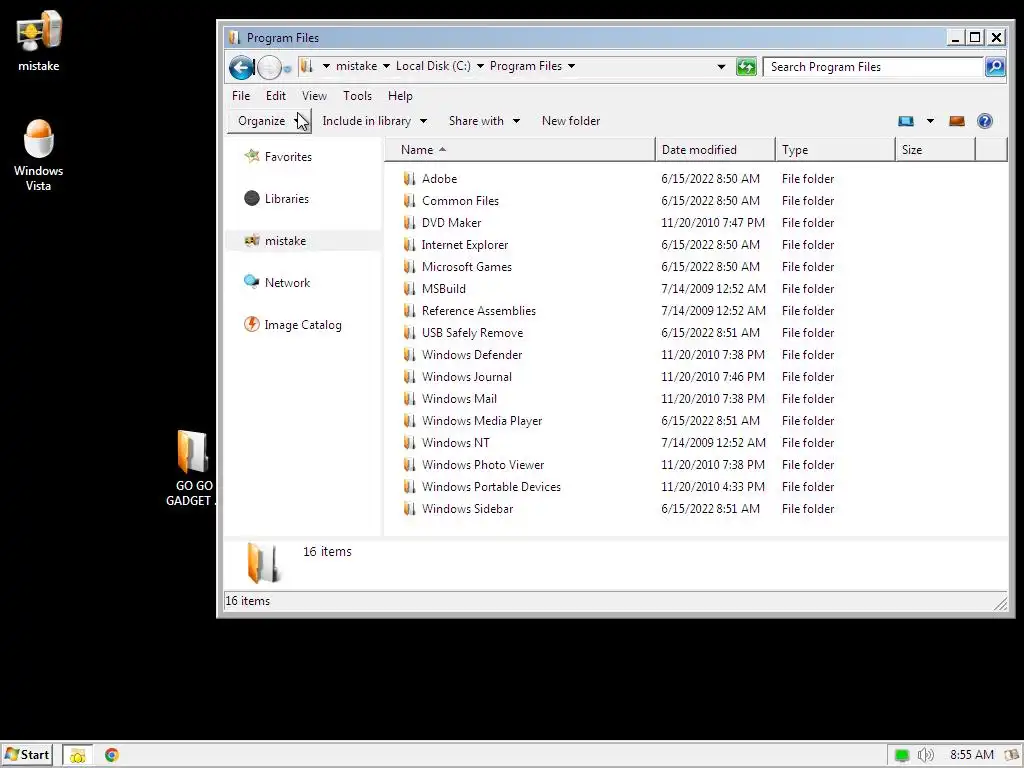Click the Libraries icon in sidebar
The image size is (1024, 768).
point(251,198)
